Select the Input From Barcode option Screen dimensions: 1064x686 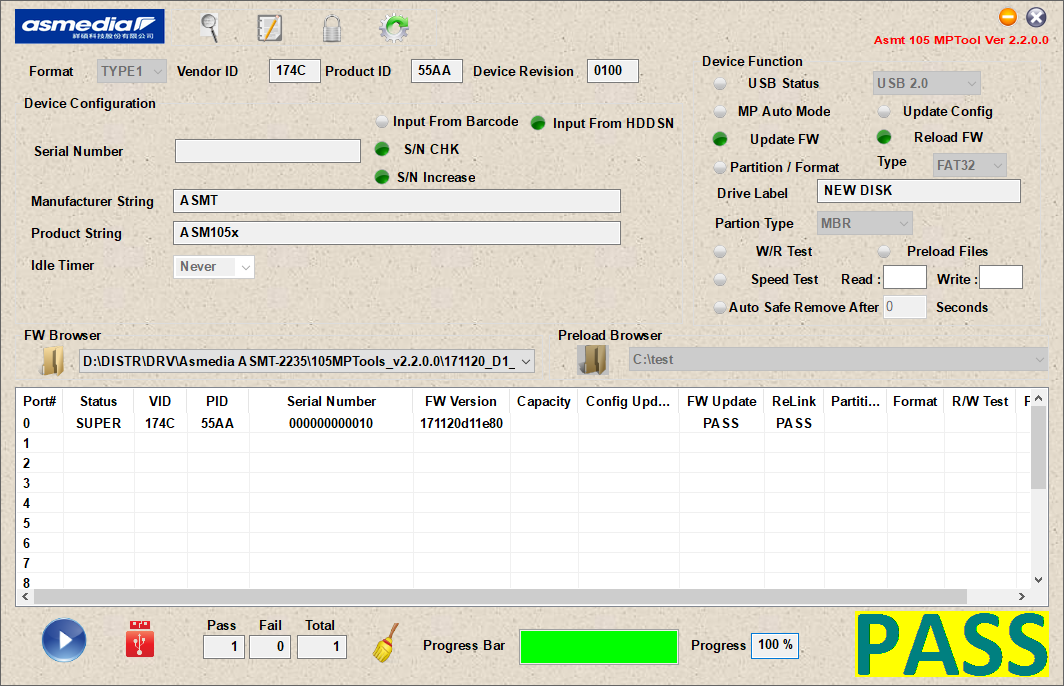click(448, 121)
